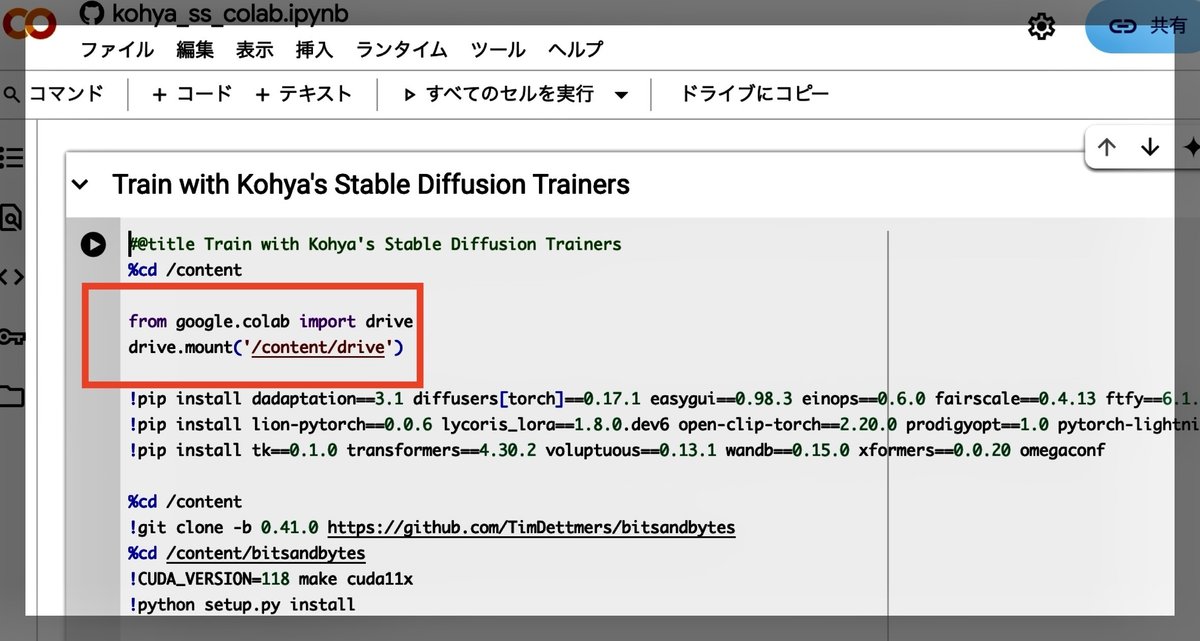Screen dimensions: 1200x641
Task: Open the ランタイム menu
Action: [x=400, y=49]
